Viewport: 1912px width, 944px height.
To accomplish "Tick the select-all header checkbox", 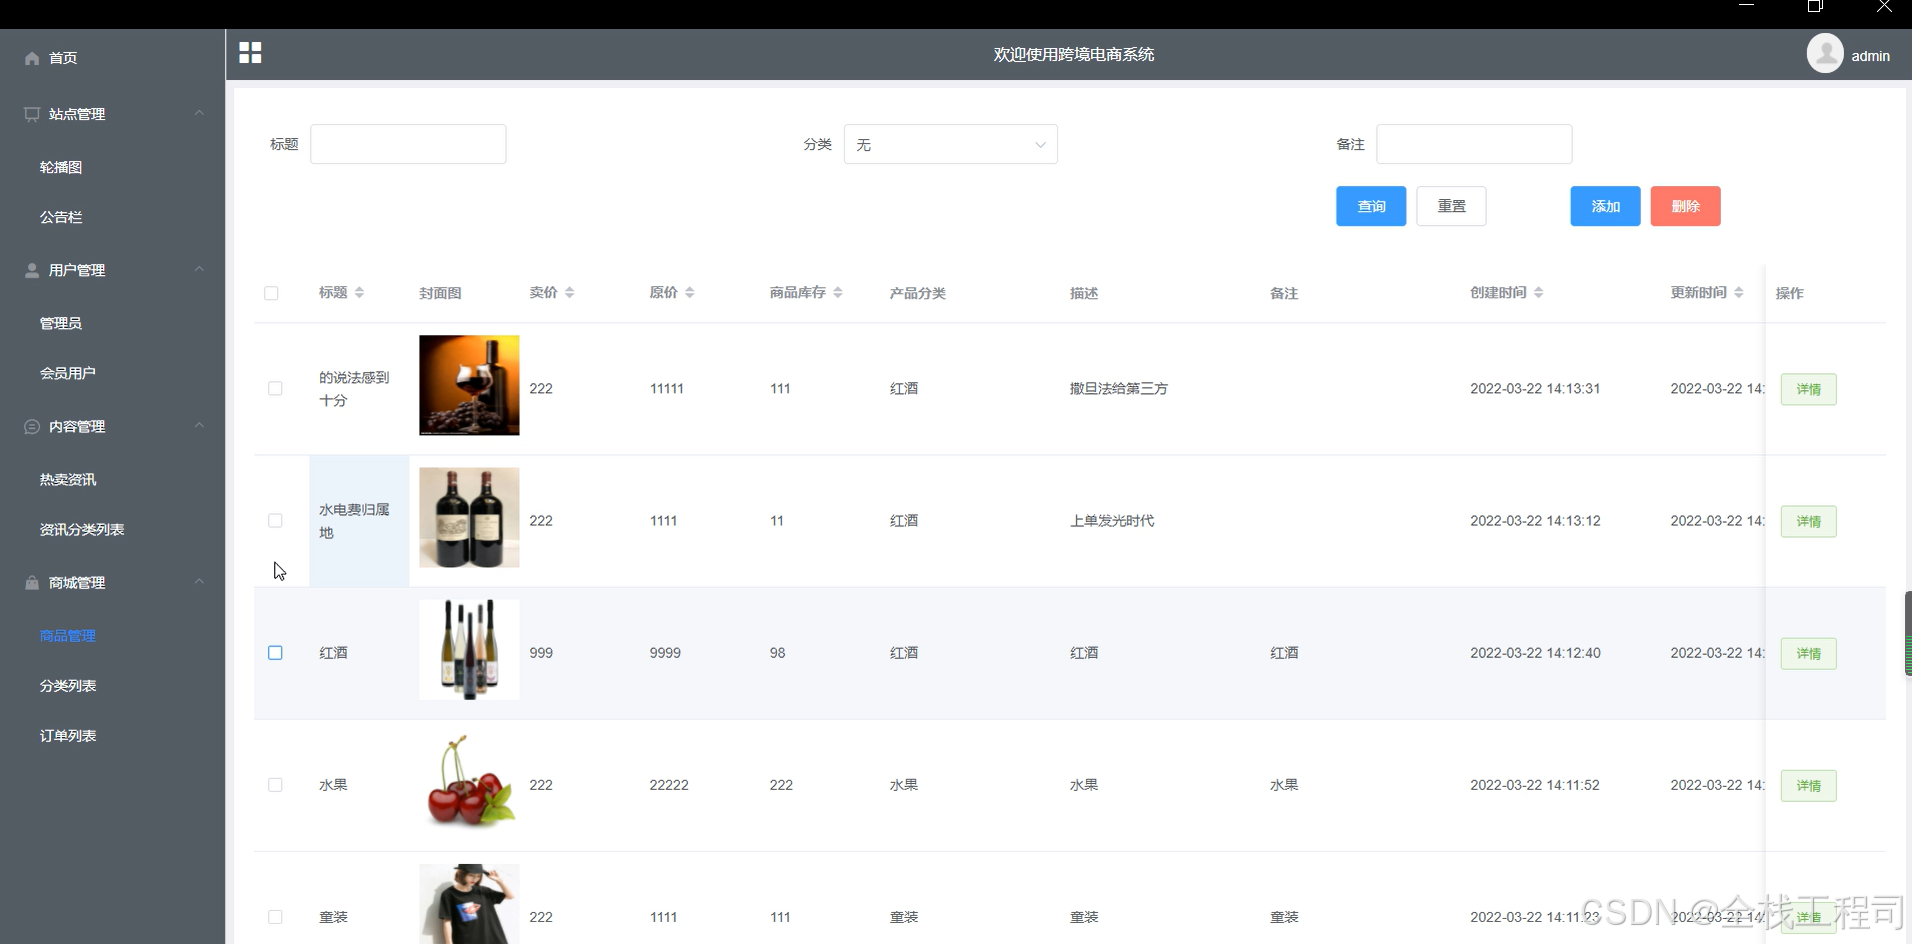I will [271, 293].
